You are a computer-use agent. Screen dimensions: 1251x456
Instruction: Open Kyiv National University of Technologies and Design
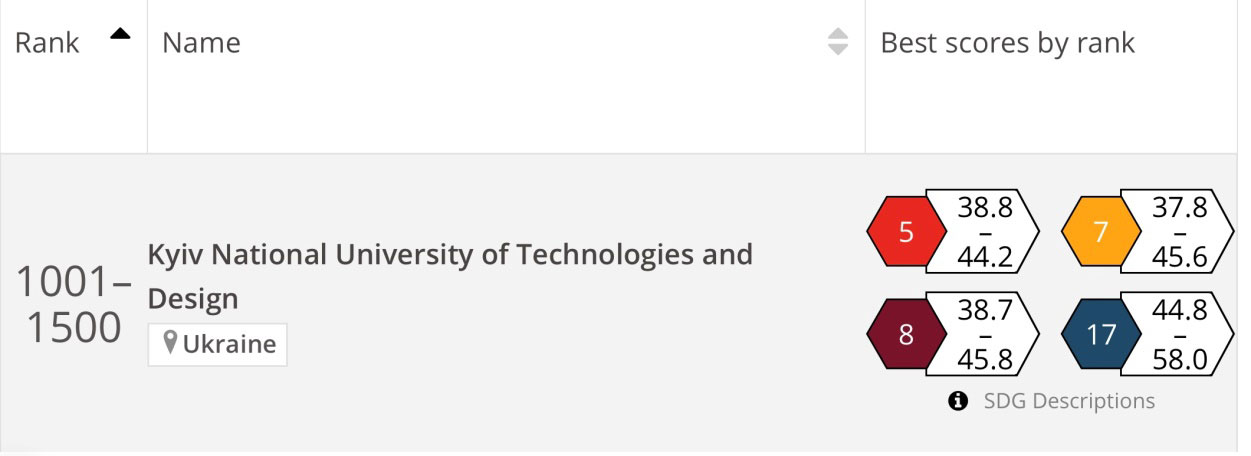(x=450, y=276)
